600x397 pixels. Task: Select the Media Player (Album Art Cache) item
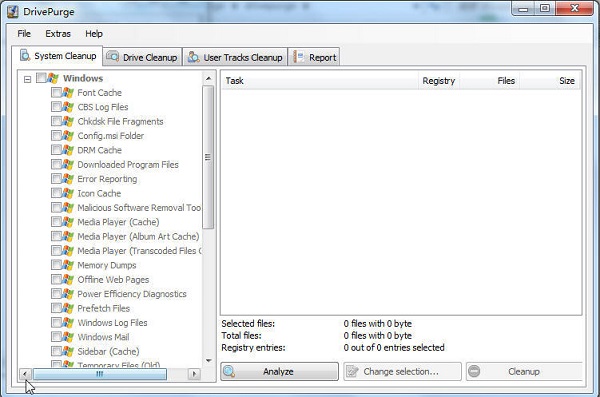click(x=138, y=236)
